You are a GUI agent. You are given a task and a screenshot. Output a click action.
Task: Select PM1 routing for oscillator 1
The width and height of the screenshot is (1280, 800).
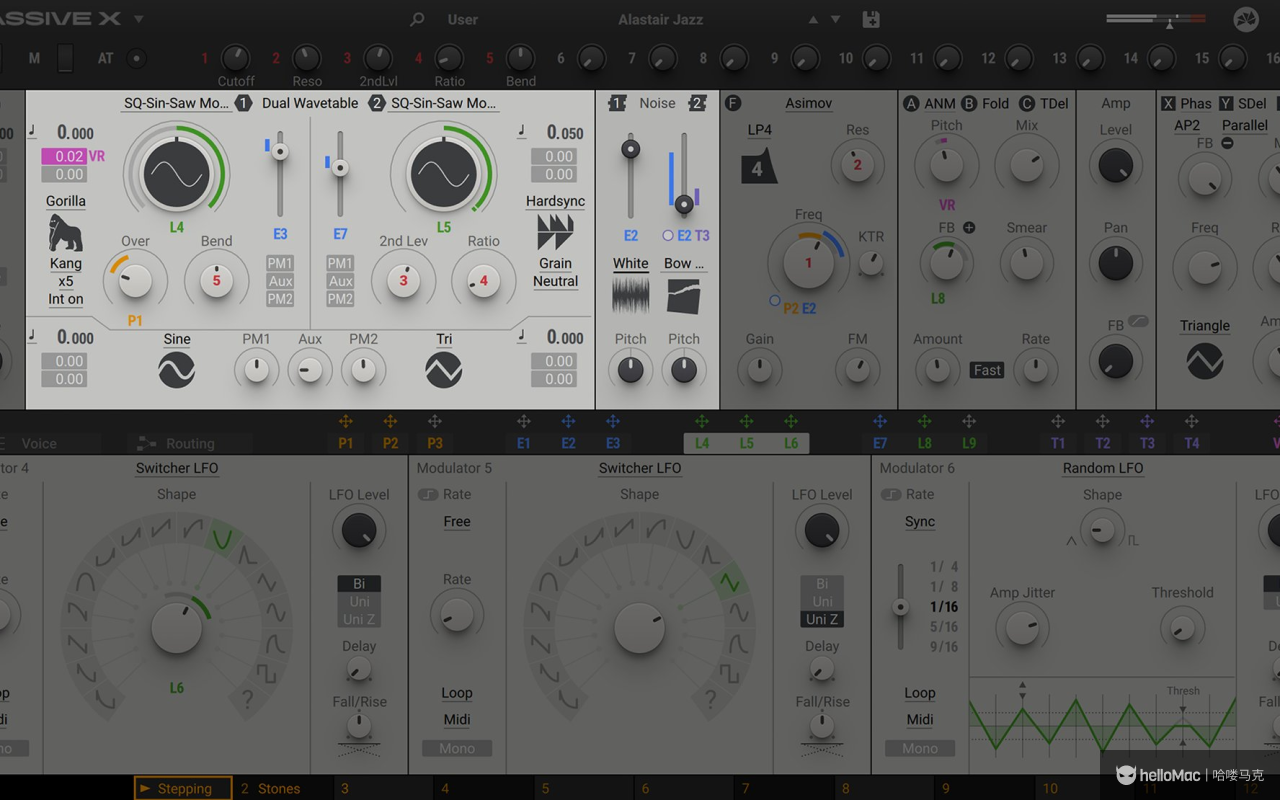[x=280, y=263]
